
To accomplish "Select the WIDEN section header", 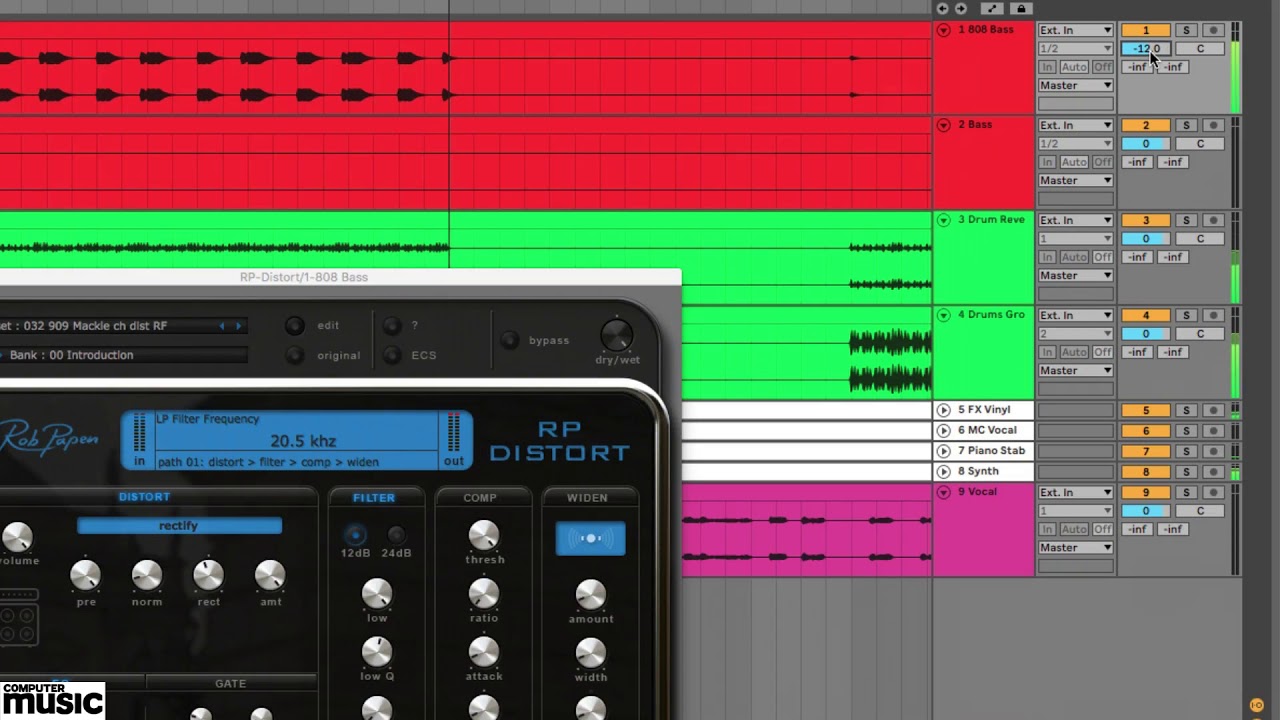I will click(x=587, y=497).
